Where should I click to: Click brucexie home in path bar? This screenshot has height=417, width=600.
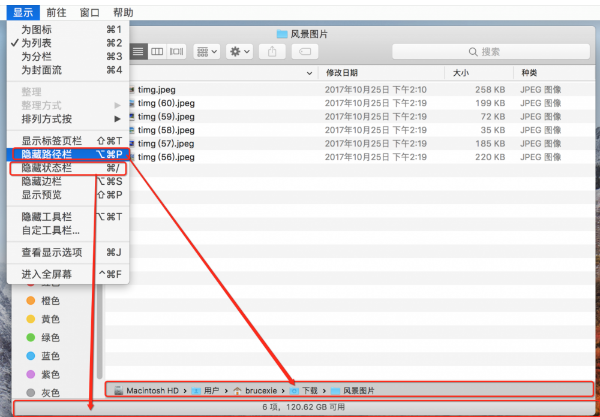255,391
